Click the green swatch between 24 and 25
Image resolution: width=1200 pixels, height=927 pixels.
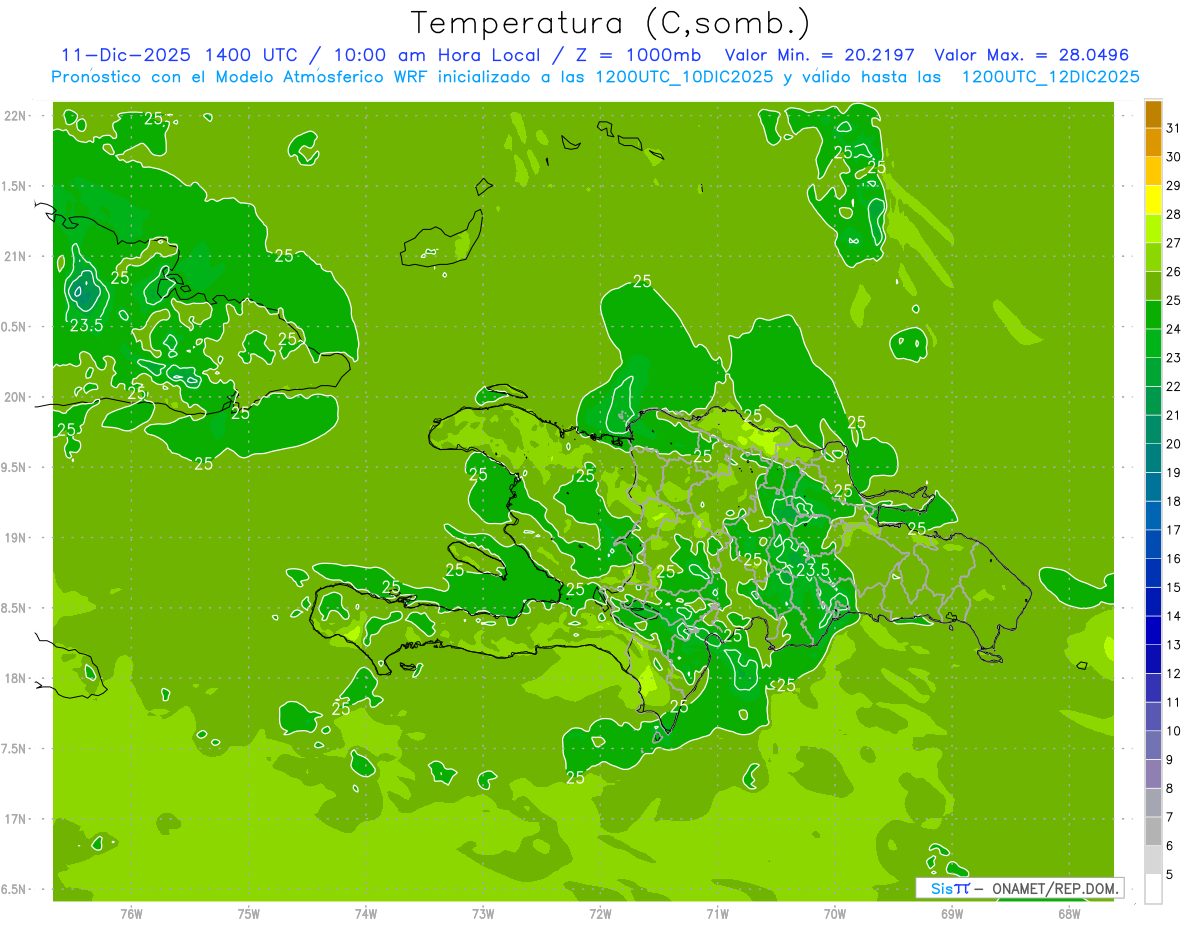[1153, 314]
